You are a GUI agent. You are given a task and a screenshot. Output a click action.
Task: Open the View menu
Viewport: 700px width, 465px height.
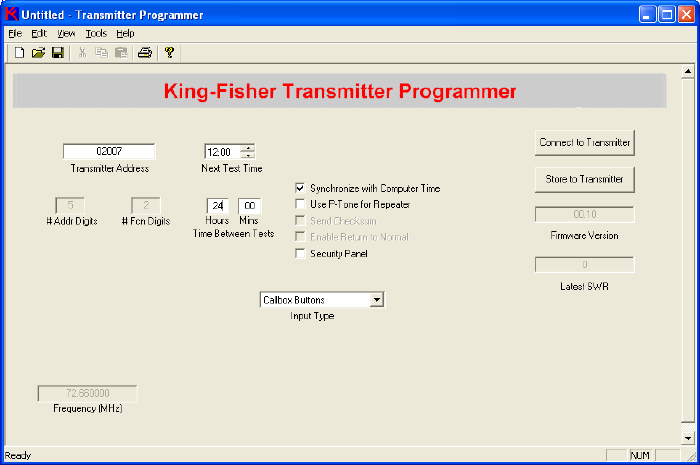coord(66,33)
